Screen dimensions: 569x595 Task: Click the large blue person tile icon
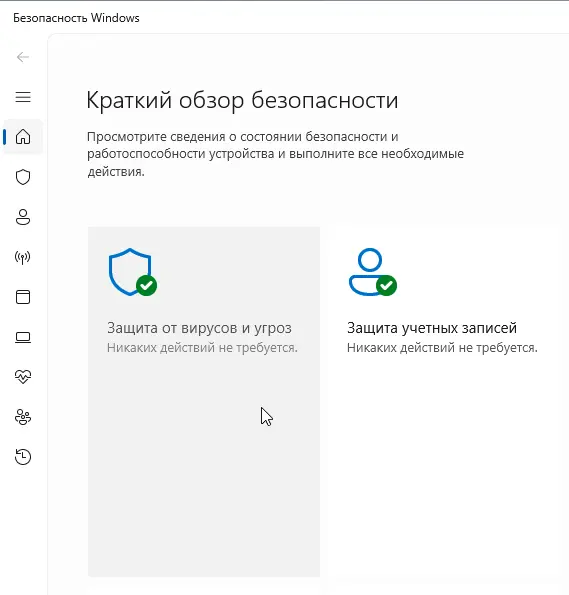pos(373,272)
